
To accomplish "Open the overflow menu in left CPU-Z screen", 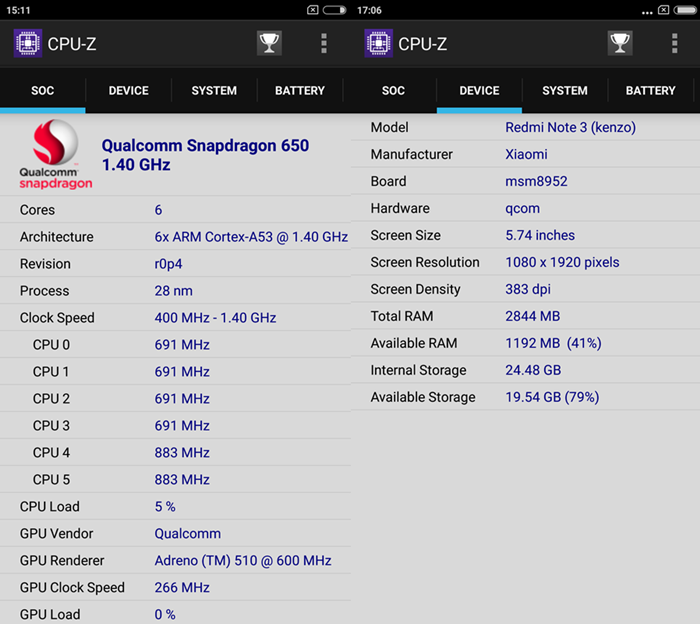I will [324, 43].
